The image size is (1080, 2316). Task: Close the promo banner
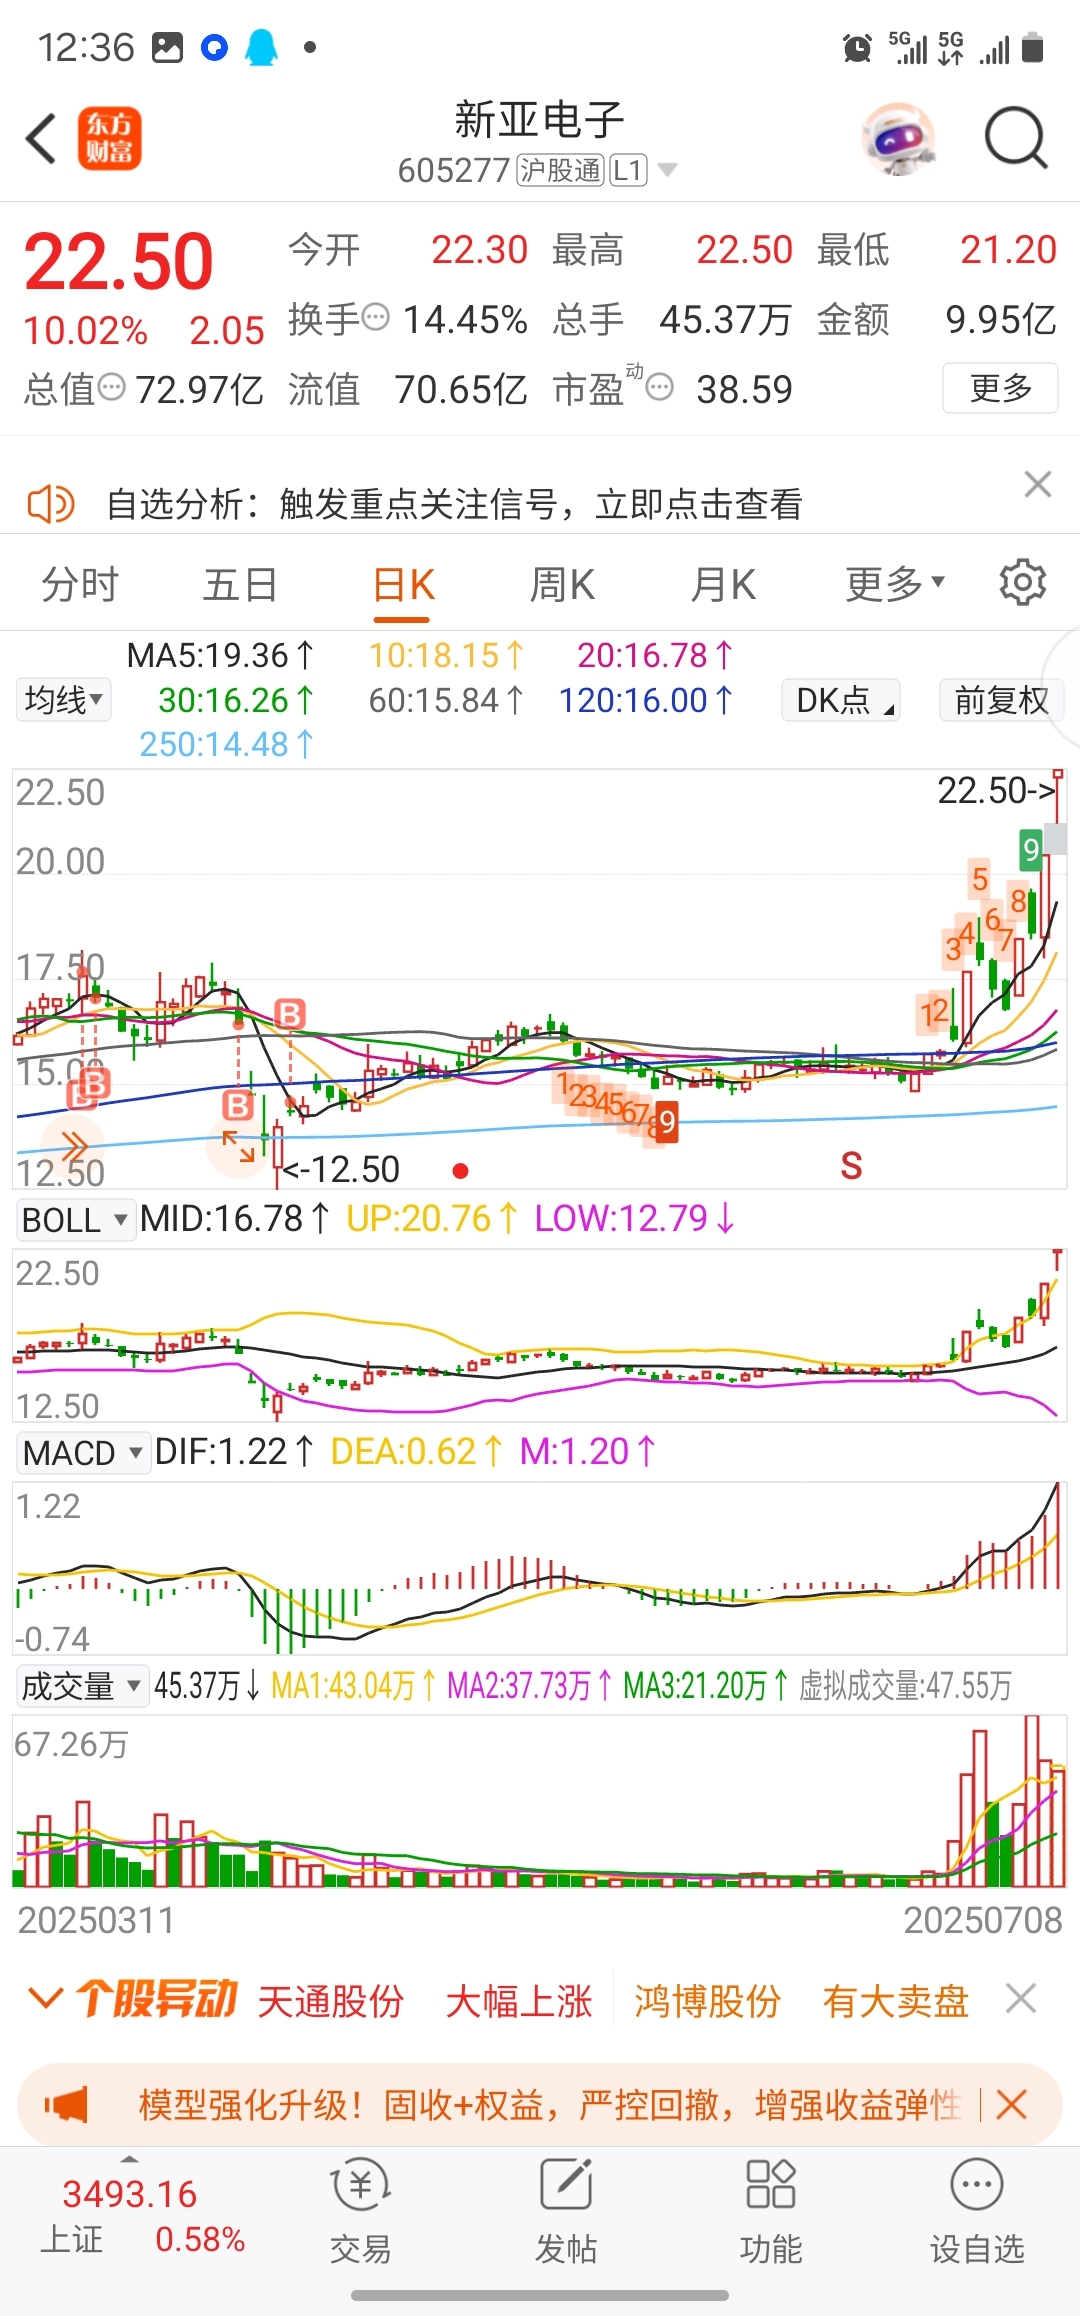(x=1011, y=2104)
